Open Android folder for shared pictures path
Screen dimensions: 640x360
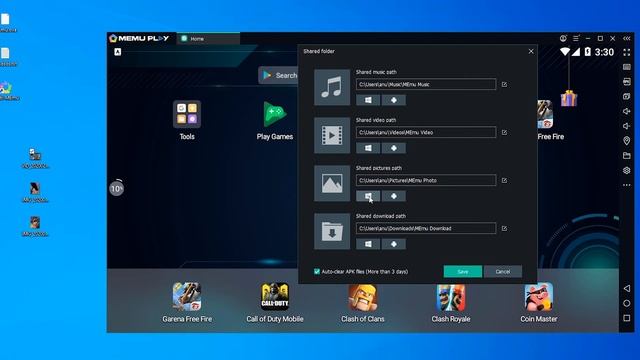tap(393, 196)
